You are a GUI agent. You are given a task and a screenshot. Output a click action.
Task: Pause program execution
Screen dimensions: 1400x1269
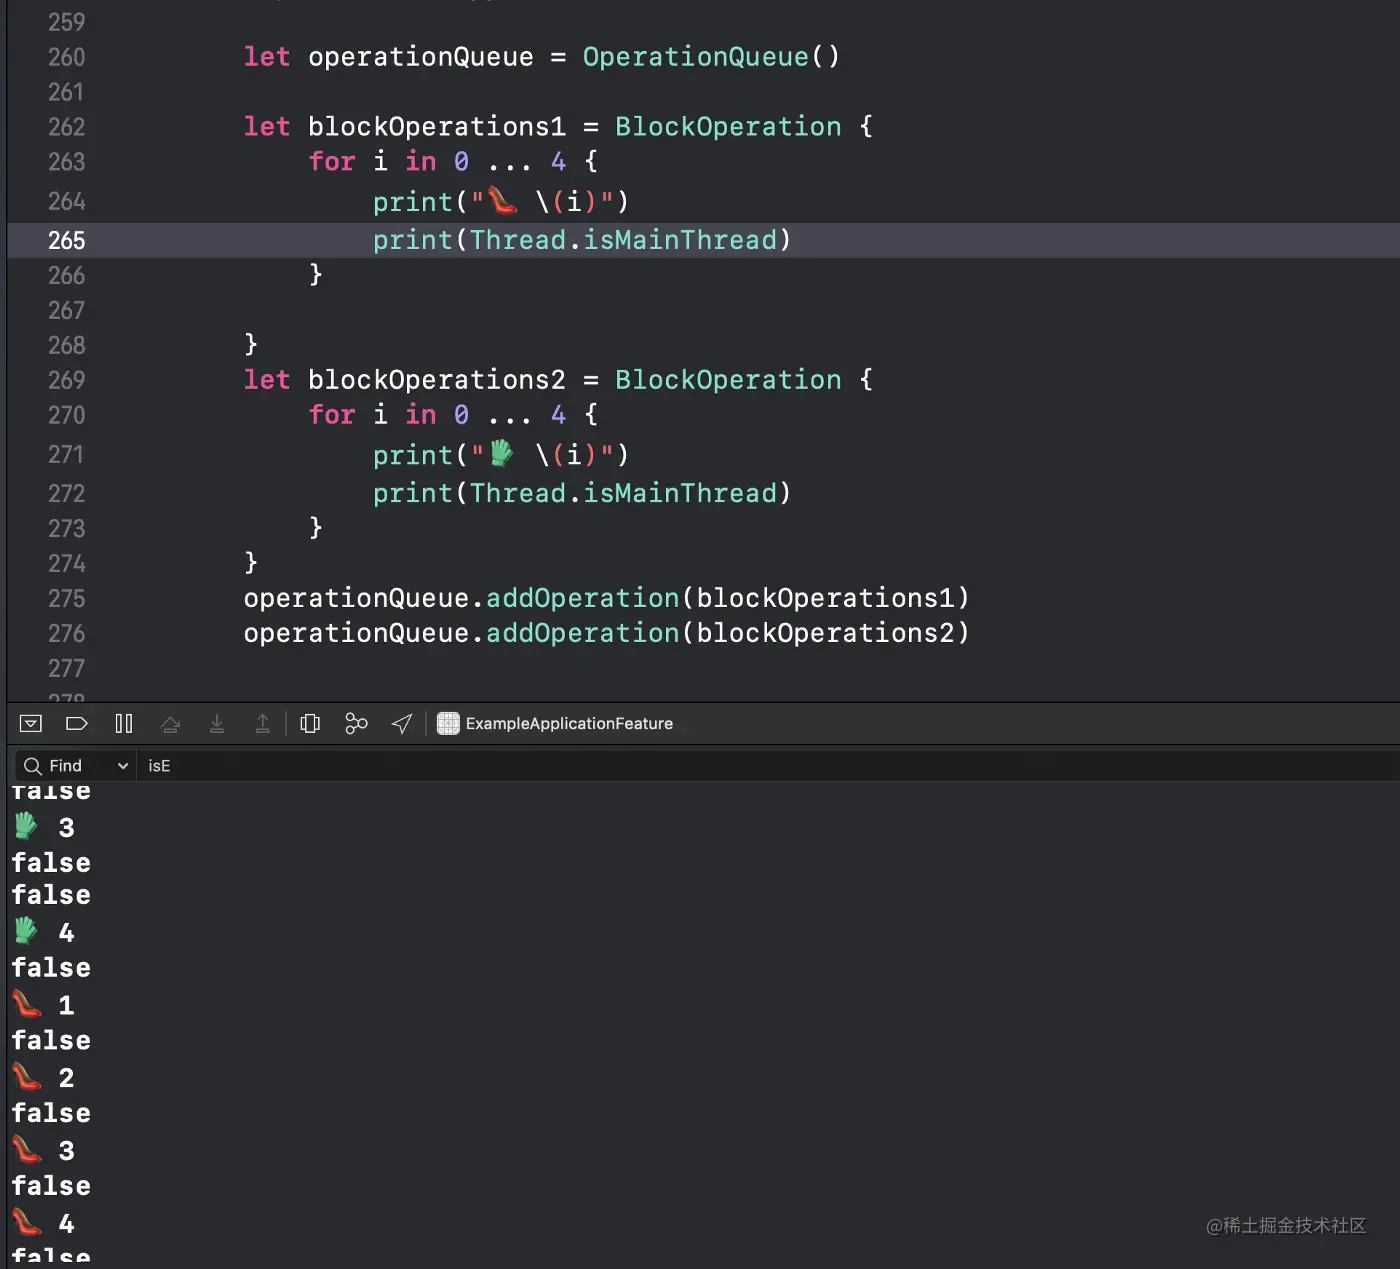(x=124, y=723)
